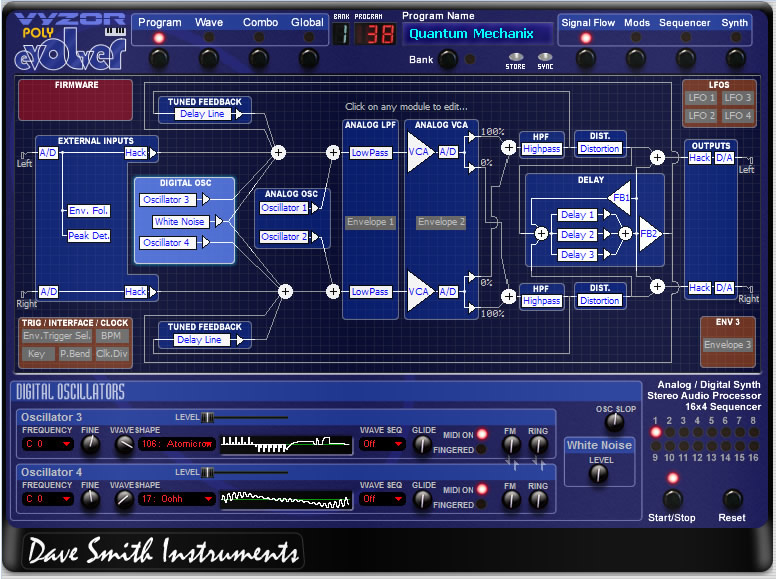Viewport: 776px width, 579px height.
Task: Open Oscillator 4 WAVE SEQ dropdown
Action: (381, 499)
